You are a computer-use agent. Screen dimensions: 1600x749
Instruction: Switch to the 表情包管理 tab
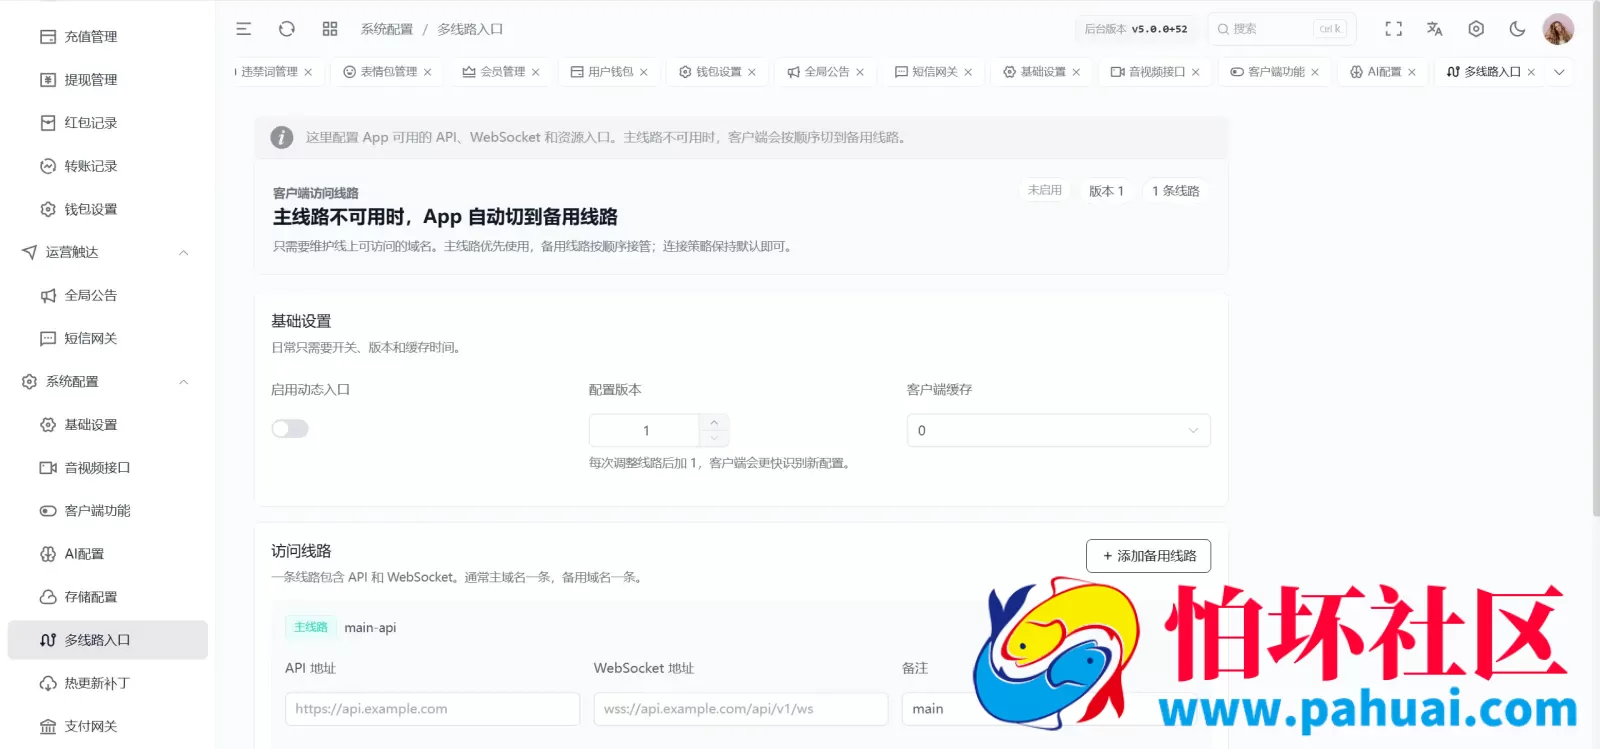388,72
